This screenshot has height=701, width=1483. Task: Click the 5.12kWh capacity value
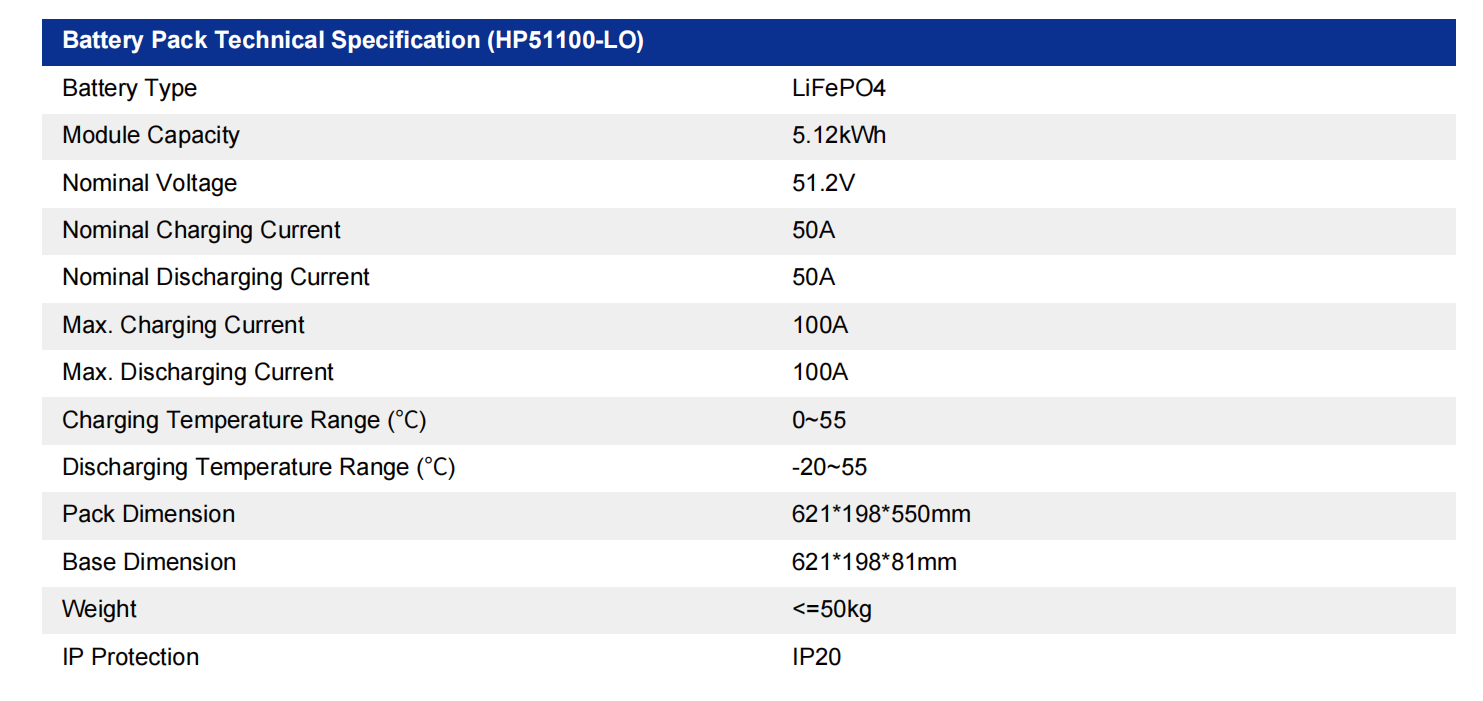click(838, 135)
